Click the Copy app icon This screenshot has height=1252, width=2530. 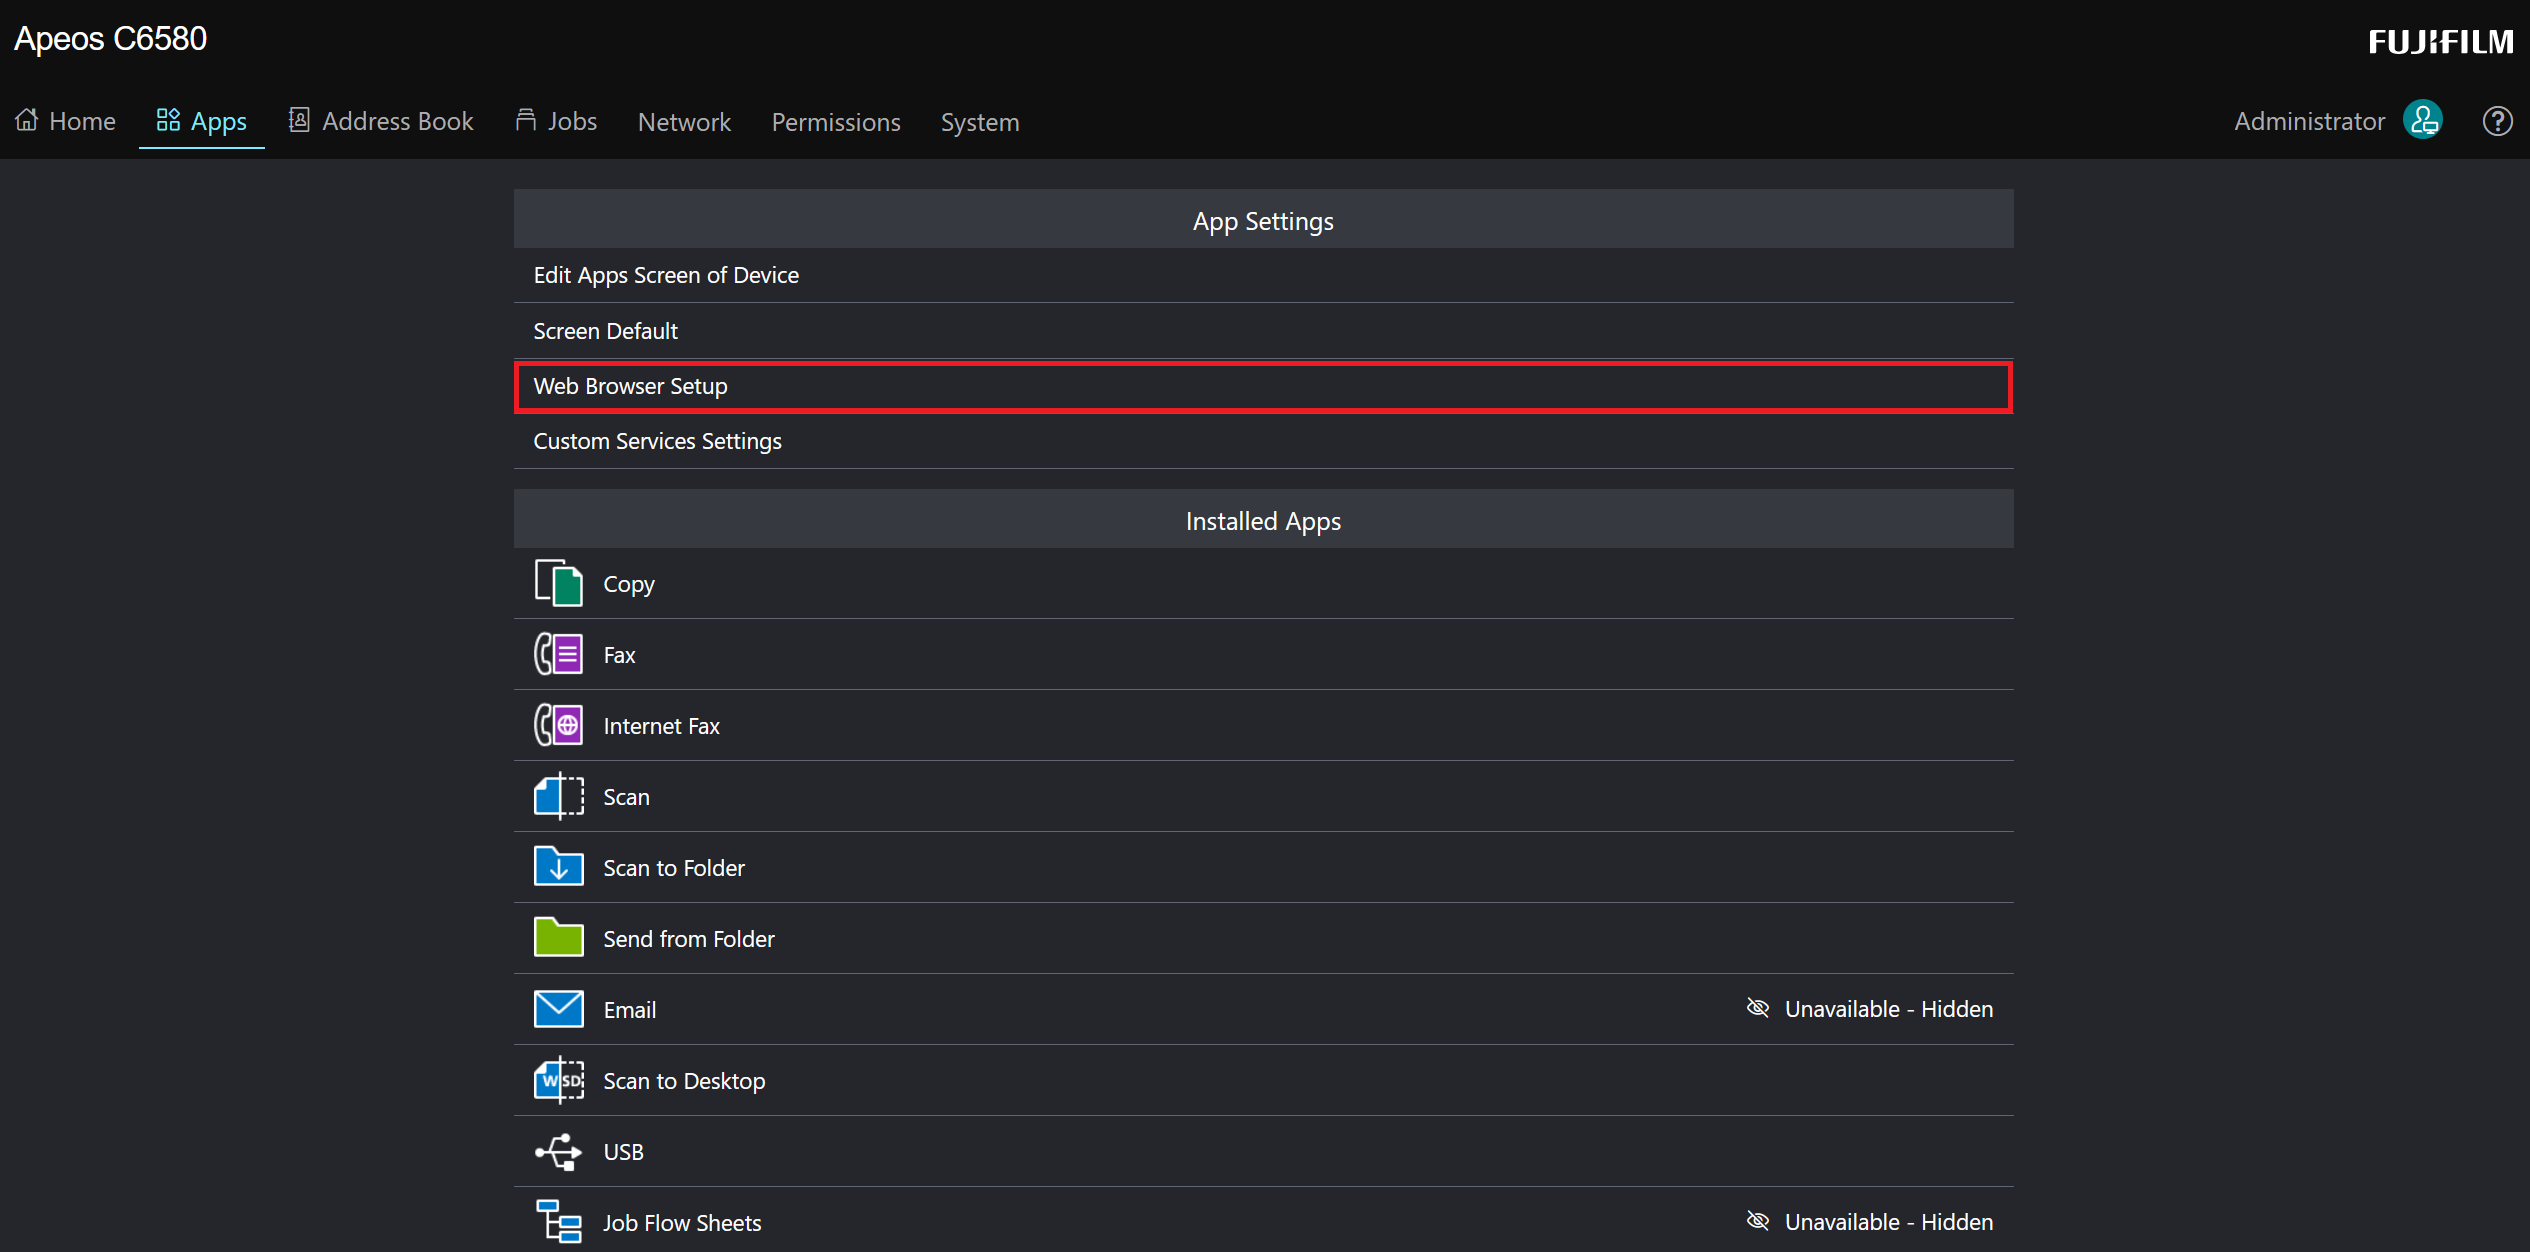coord(558,583)
